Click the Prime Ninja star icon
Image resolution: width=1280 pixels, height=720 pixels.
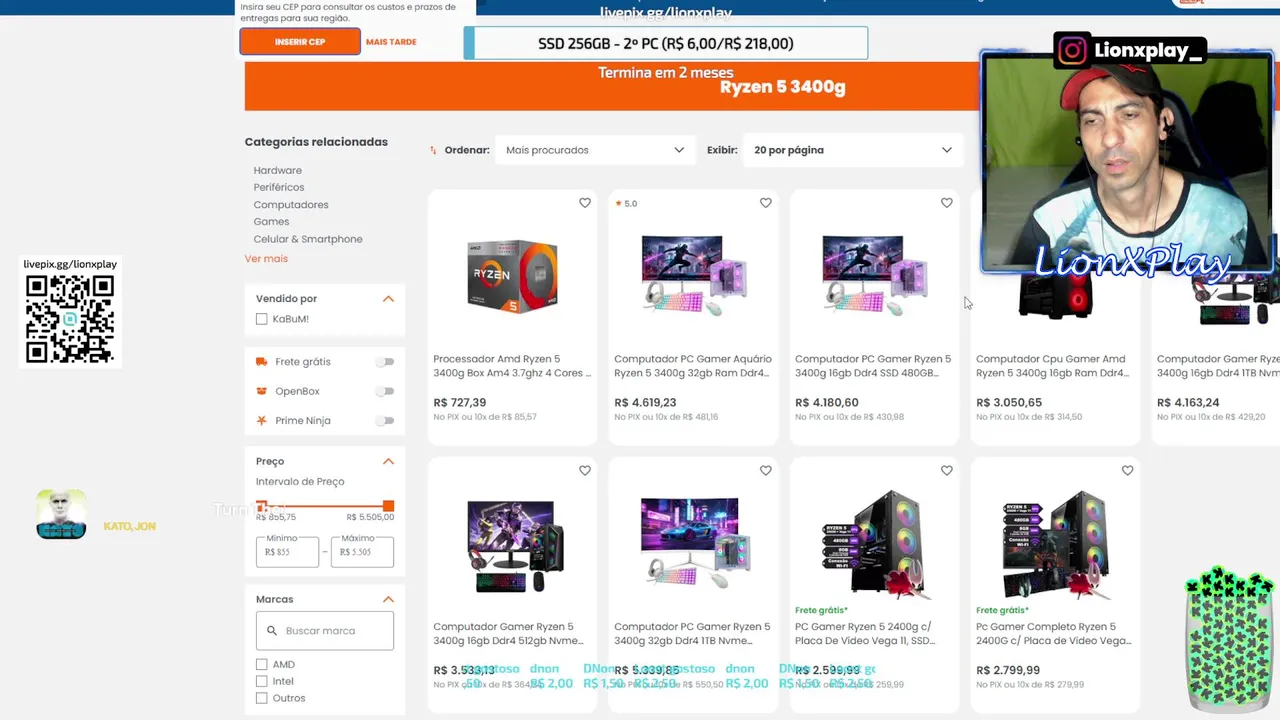pos(262,420)
